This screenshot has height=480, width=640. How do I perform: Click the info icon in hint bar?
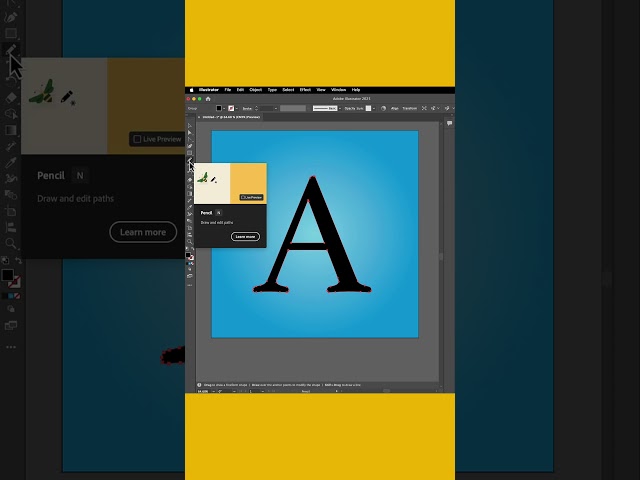(x=199, y=385)
